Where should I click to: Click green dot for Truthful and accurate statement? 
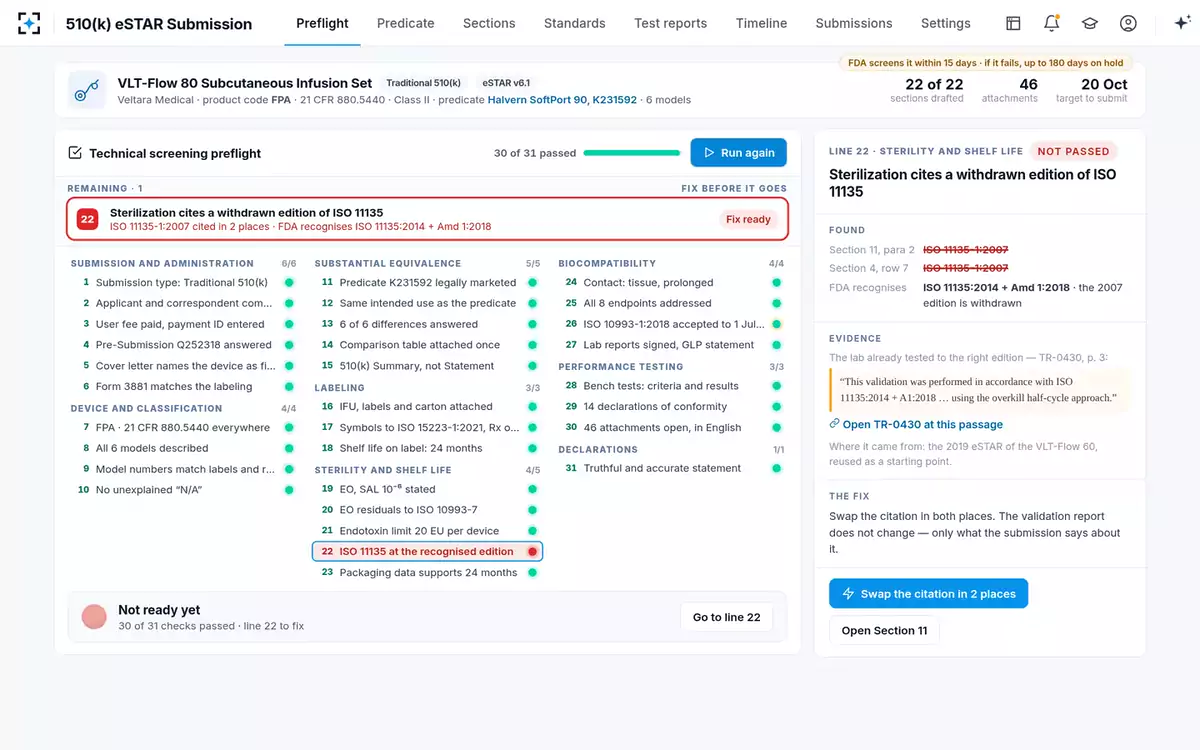pos(776,468)
